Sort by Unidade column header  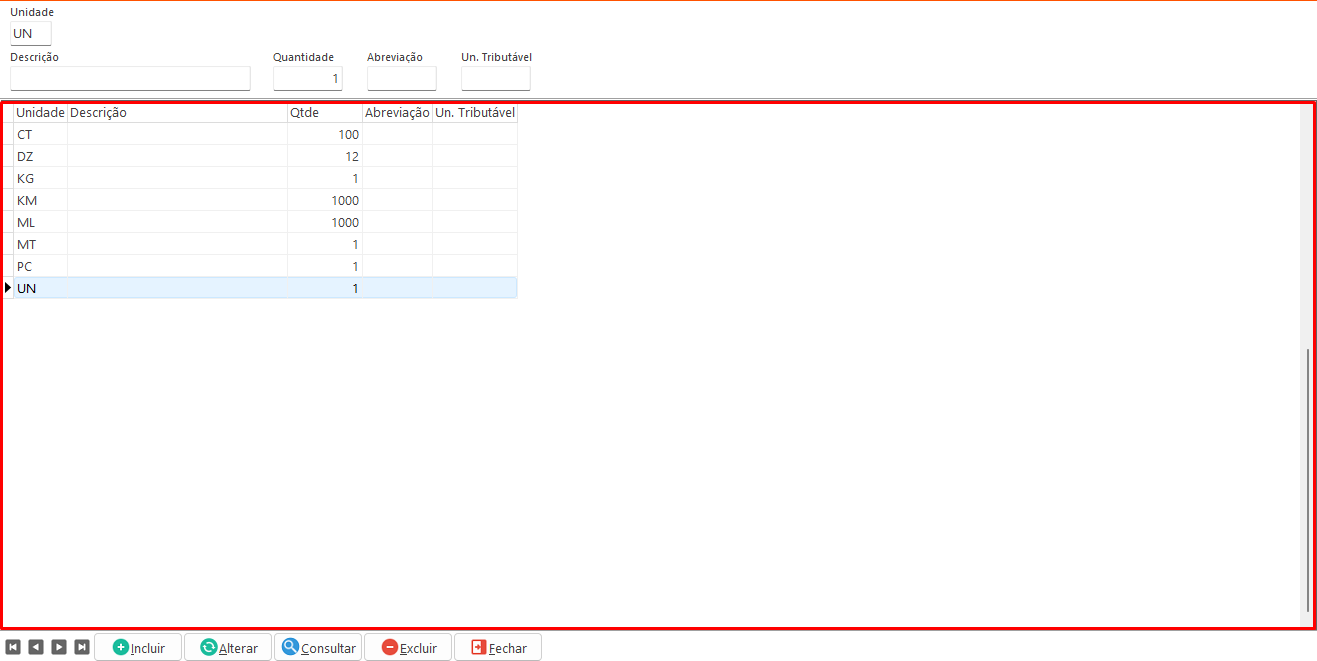(x=40, y=113)
